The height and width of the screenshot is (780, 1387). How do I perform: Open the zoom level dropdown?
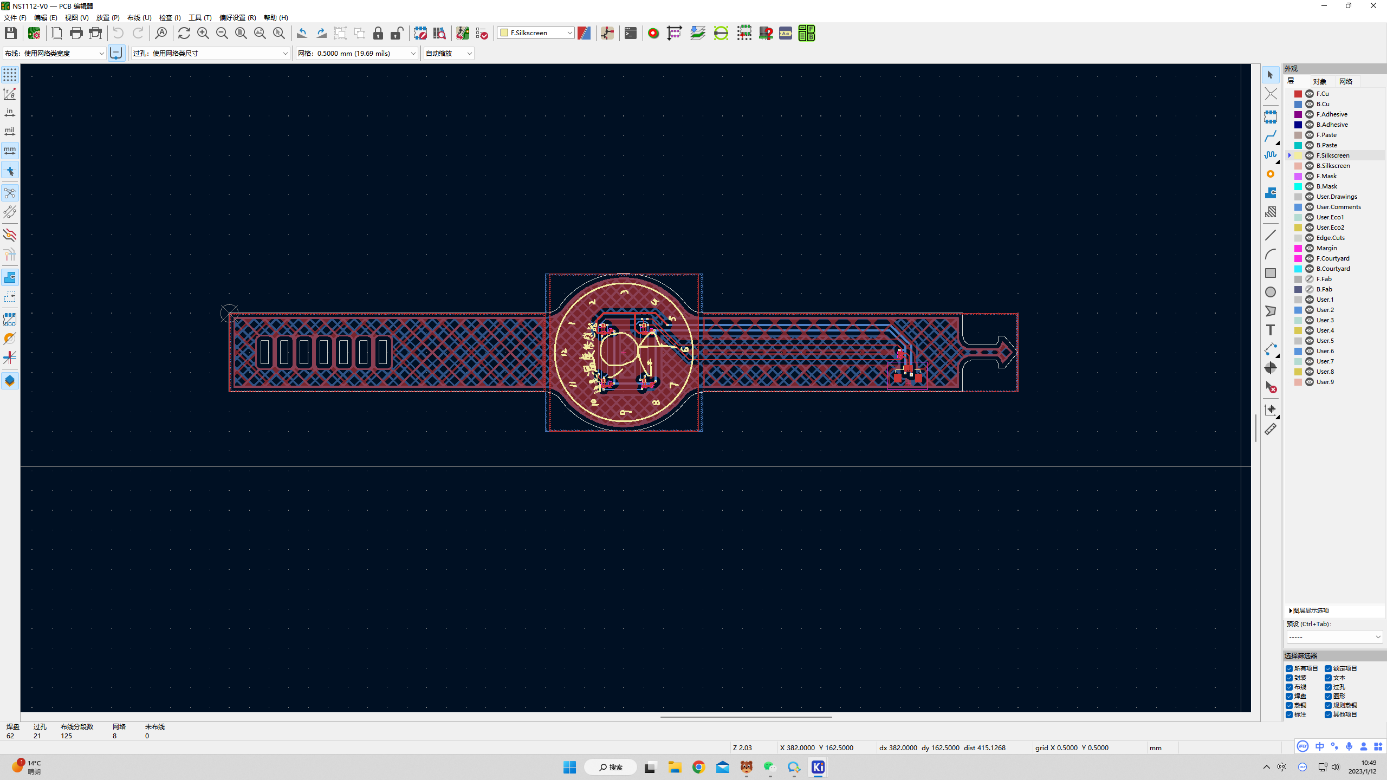pyautogui.click(x=448, y=53)
